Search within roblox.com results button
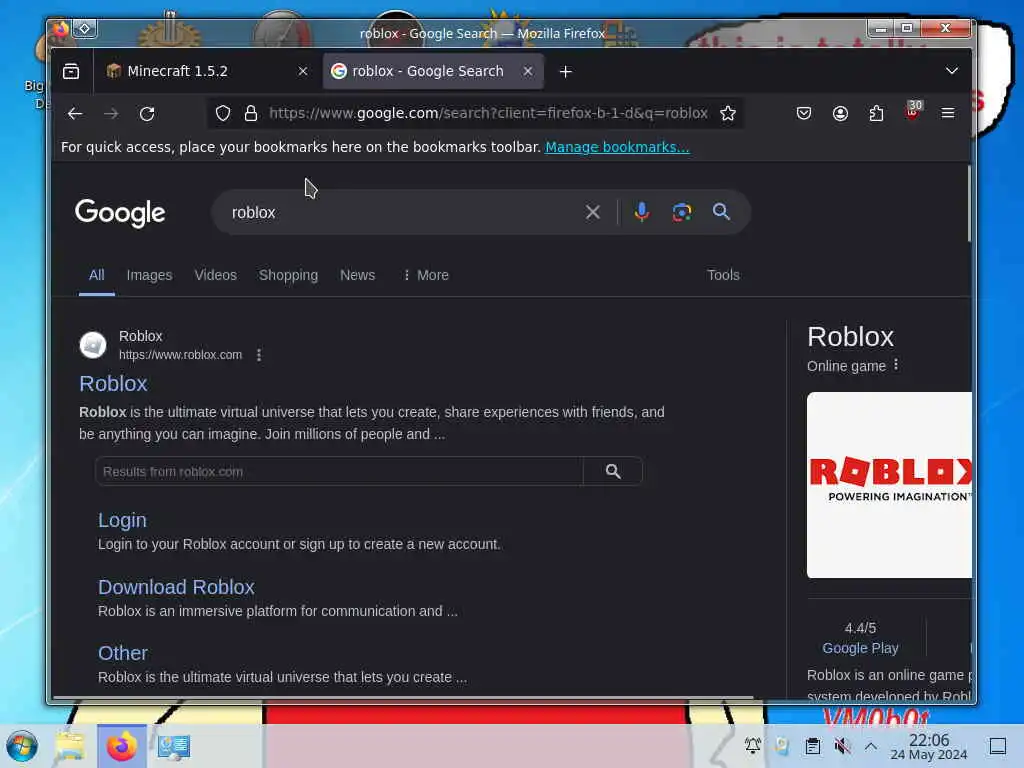This screenshot has width=1024, height=768. click(613, 472)
